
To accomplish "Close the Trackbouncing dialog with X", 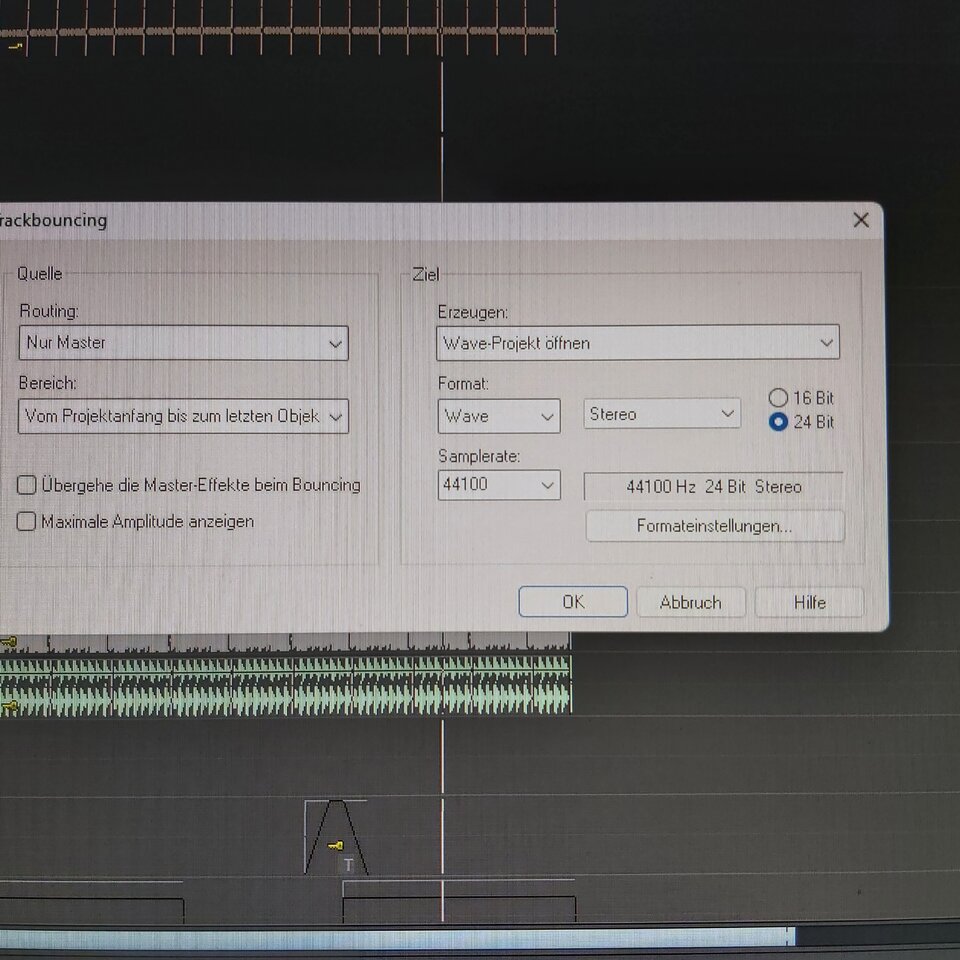I will tap(861, 220).
